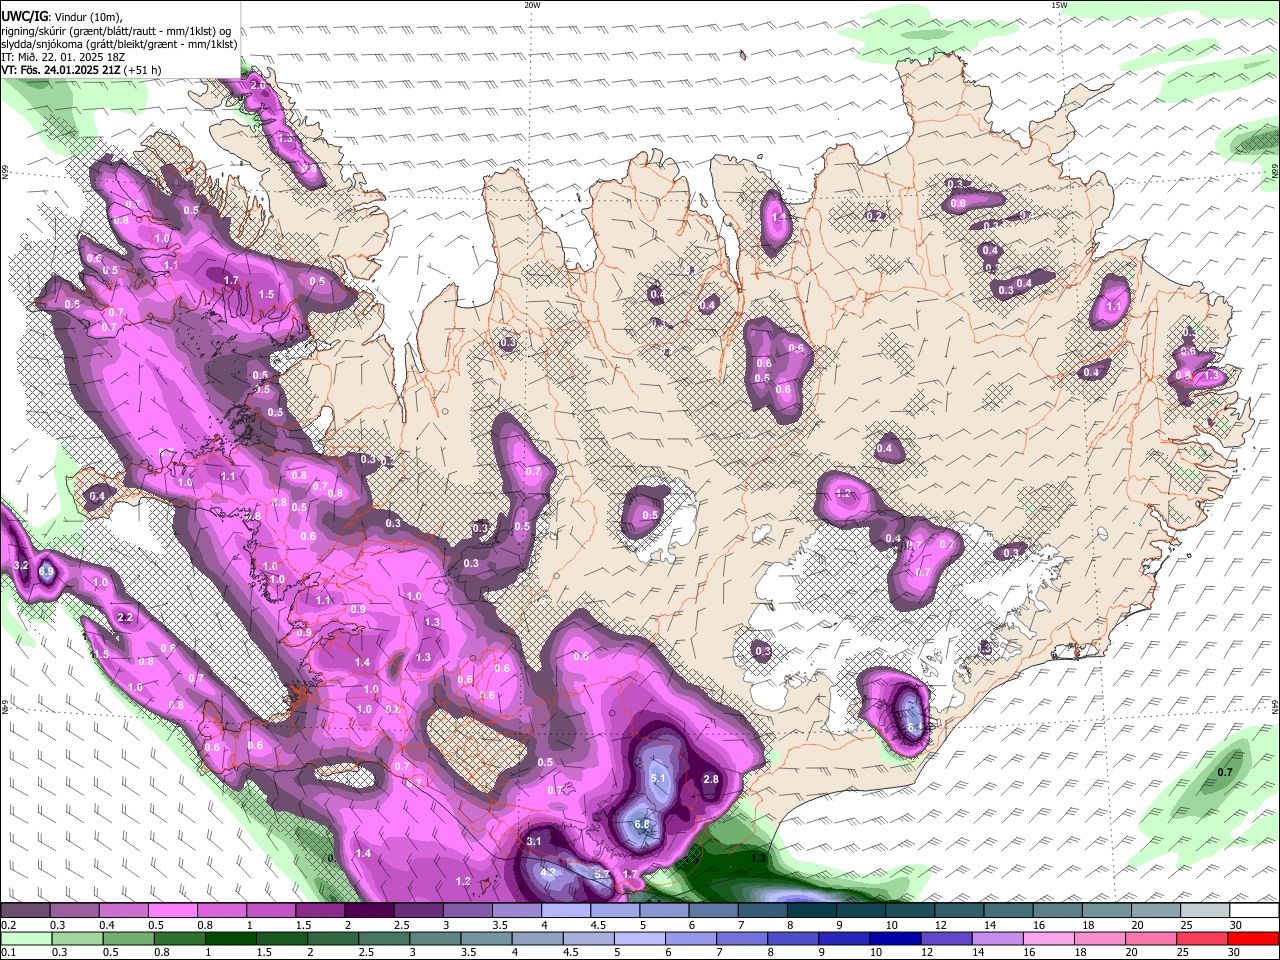The height and width of the screenshot is (960, 1280).
Task: Click the "20W" longitude label
Action: 532,5
